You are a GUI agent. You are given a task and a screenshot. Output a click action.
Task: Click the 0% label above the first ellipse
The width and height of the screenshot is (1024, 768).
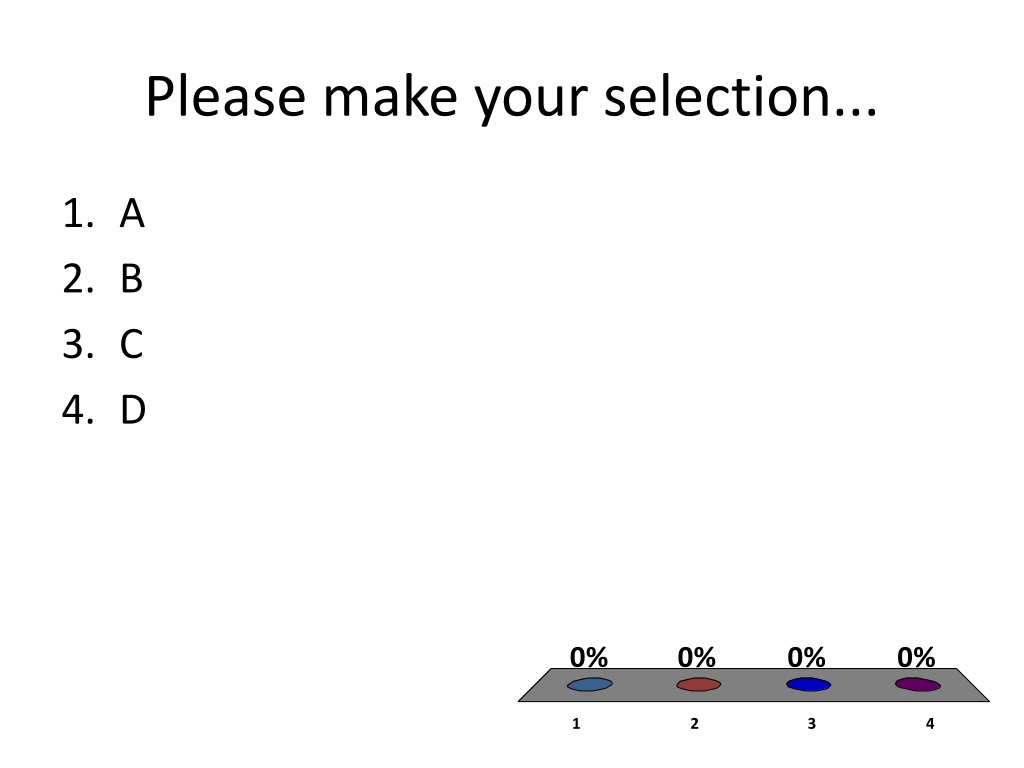pos(588,657)
